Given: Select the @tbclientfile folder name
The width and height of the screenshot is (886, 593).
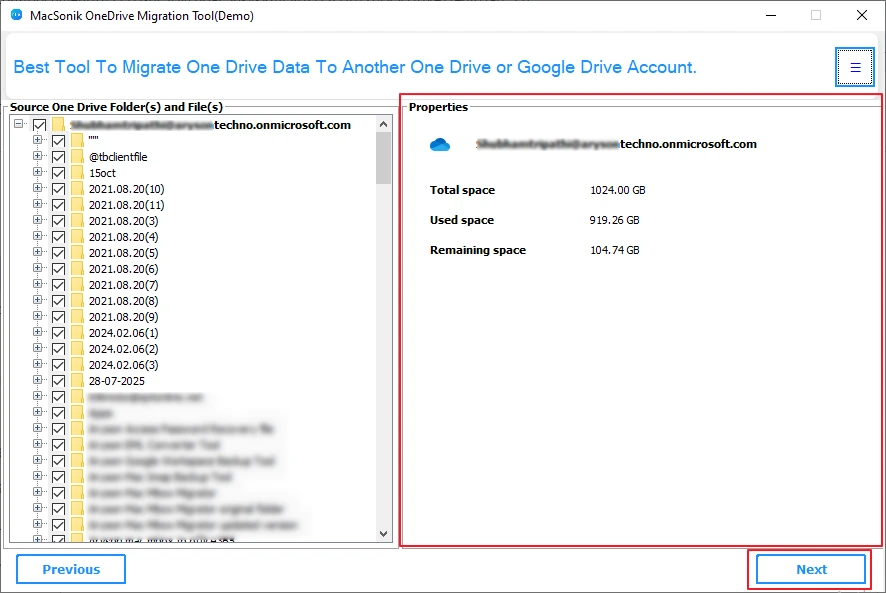Looking at the screenshot, I should coord(118,157).
